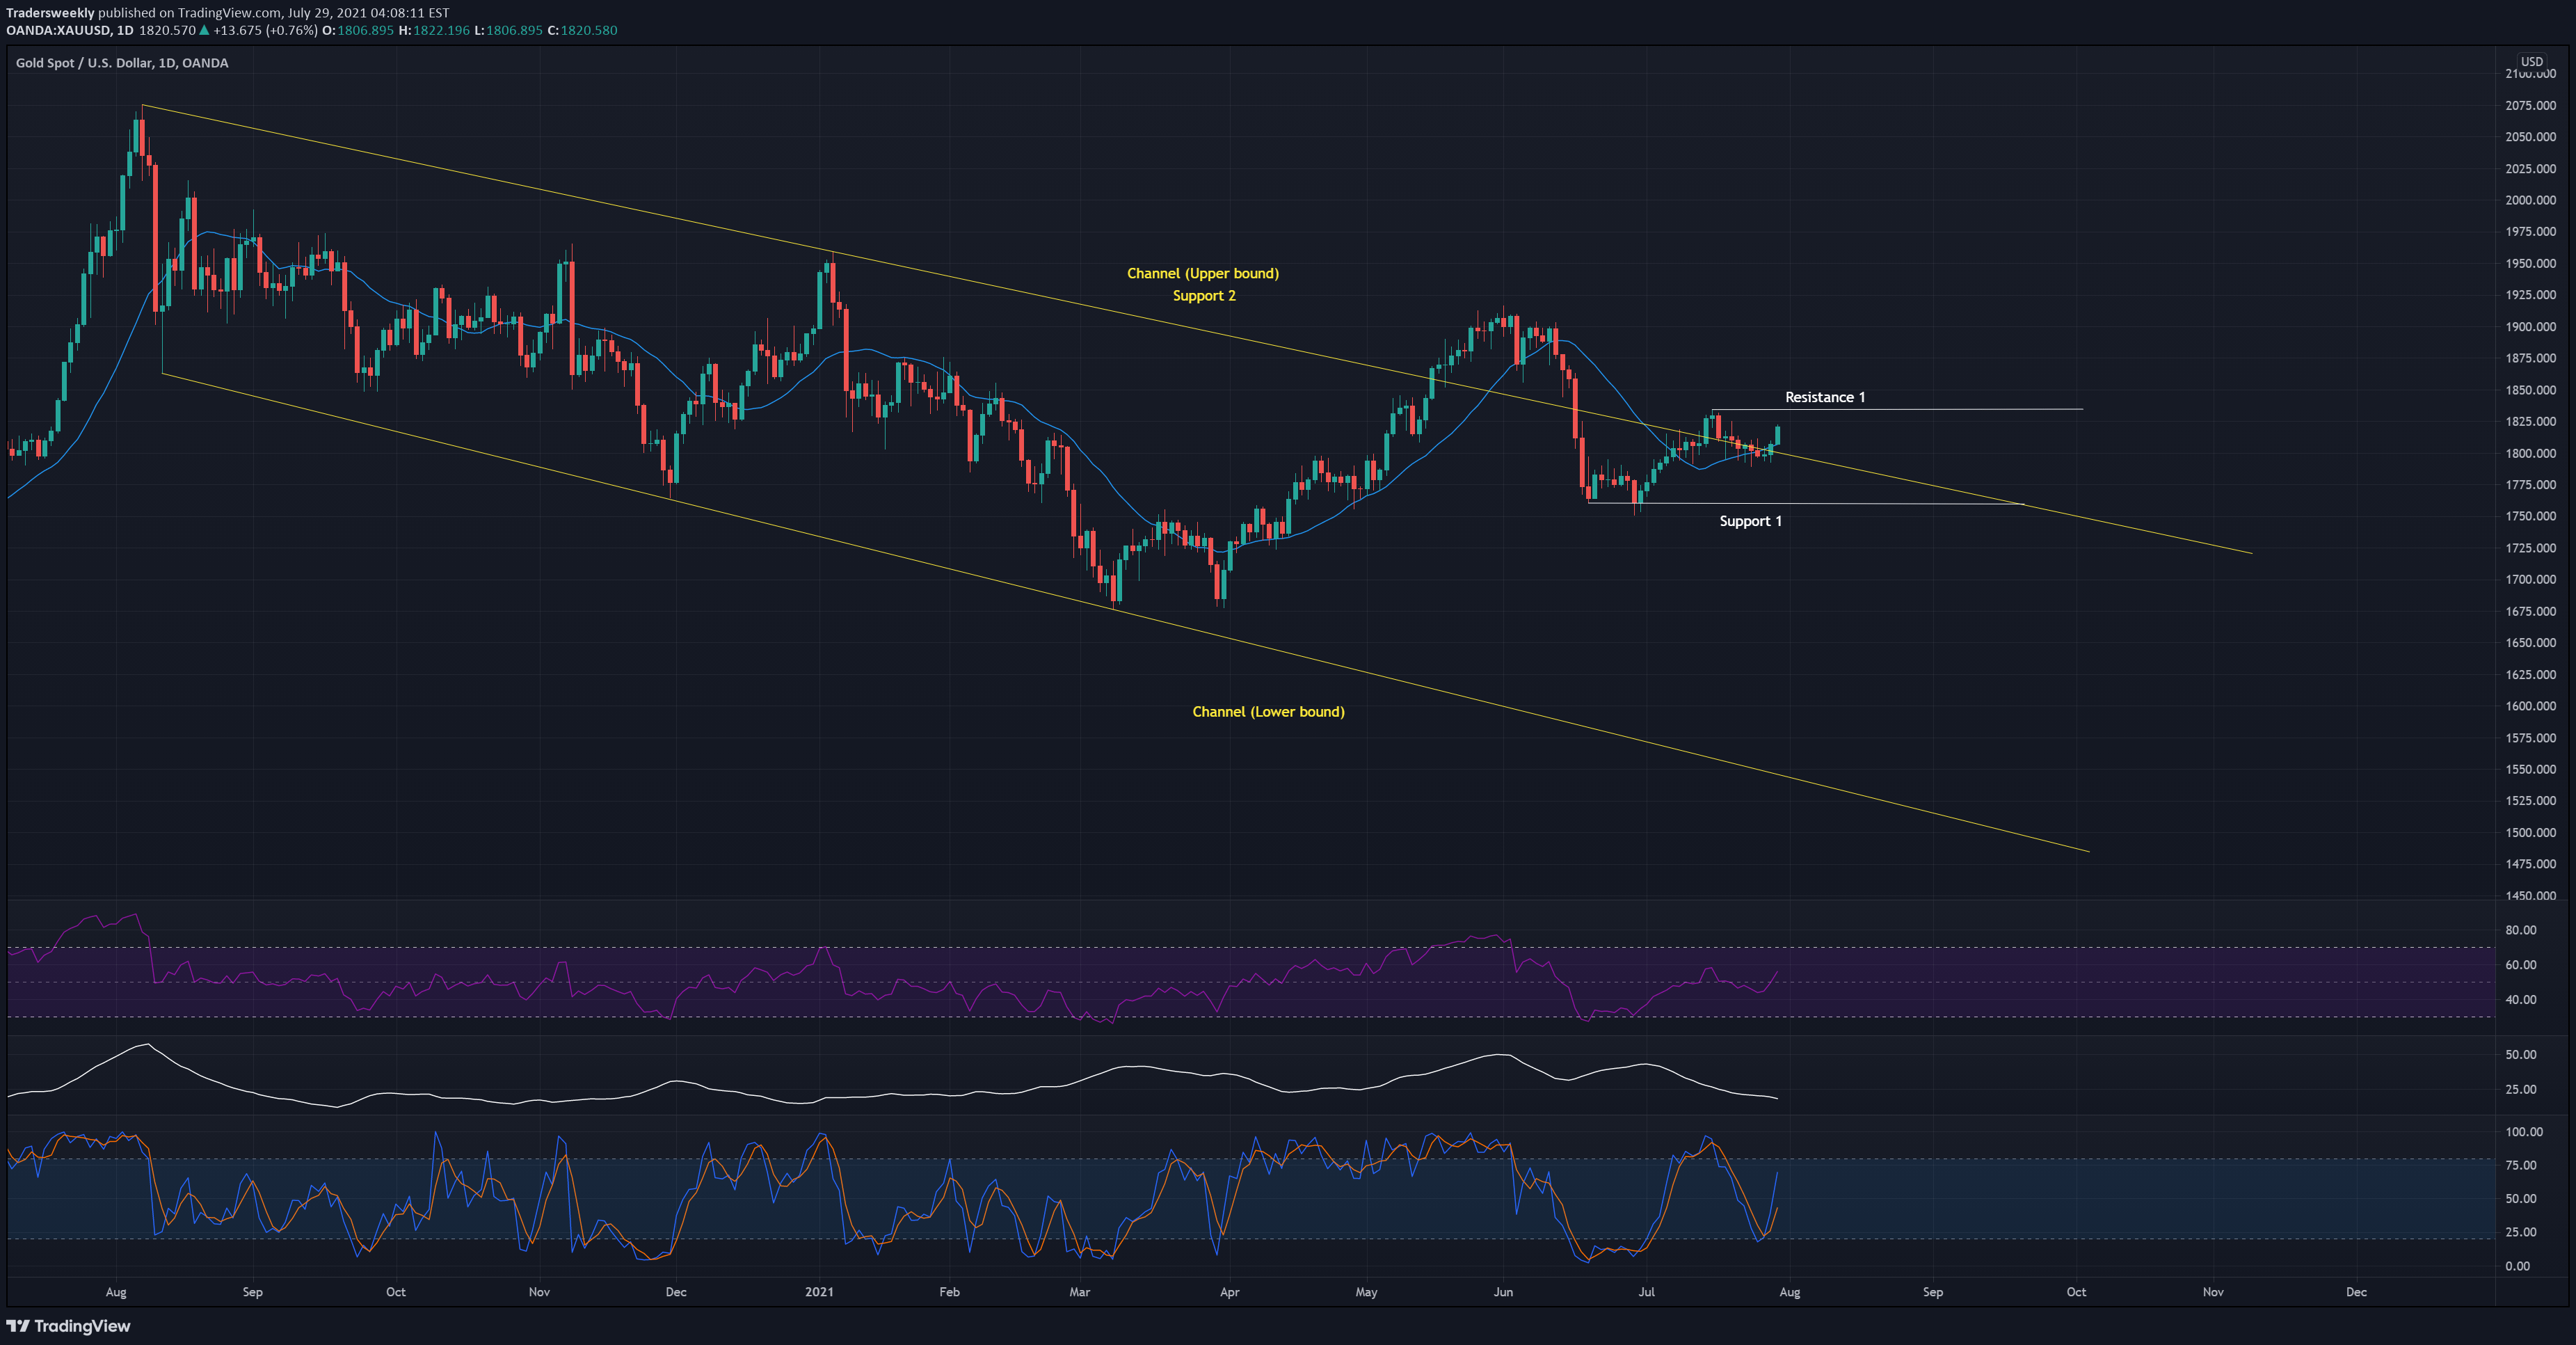Select the Resistance 1 text label
Image resolution: width=2576 pixels, height=1345 pixels.
(1824, 397)
